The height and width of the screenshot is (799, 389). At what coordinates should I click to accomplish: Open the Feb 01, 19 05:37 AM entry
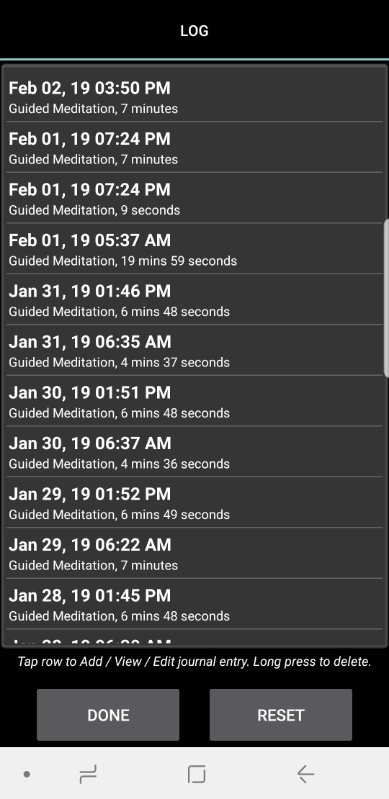[x=194, y=249]
